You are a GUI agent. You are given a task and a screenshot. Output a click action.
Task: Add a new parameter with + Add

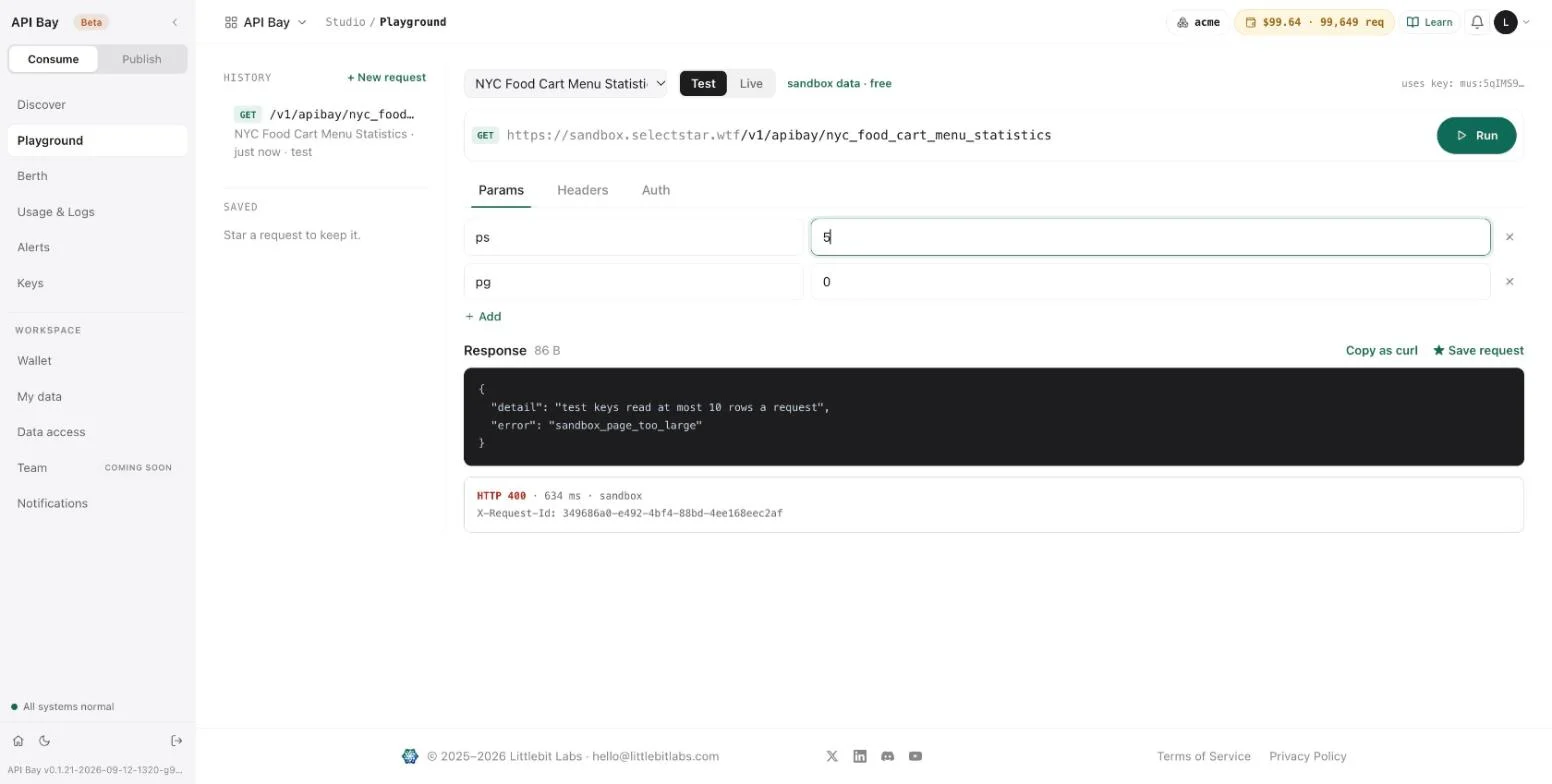pos(483,316)
